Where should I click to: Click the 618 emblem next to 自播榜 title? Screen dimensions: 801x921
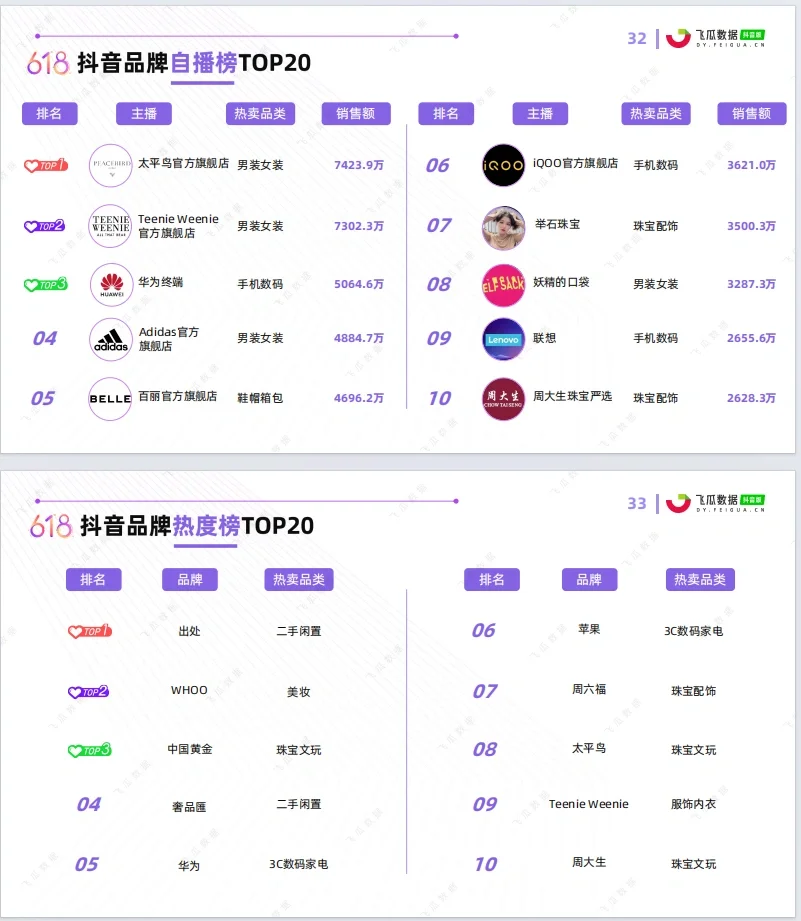coord(48,63)
